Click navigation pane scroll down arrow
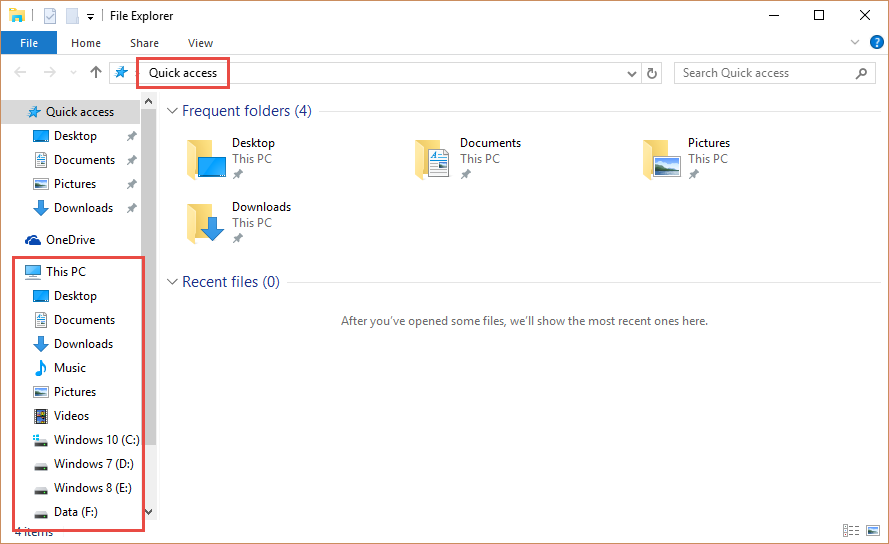 coord(149,512)
